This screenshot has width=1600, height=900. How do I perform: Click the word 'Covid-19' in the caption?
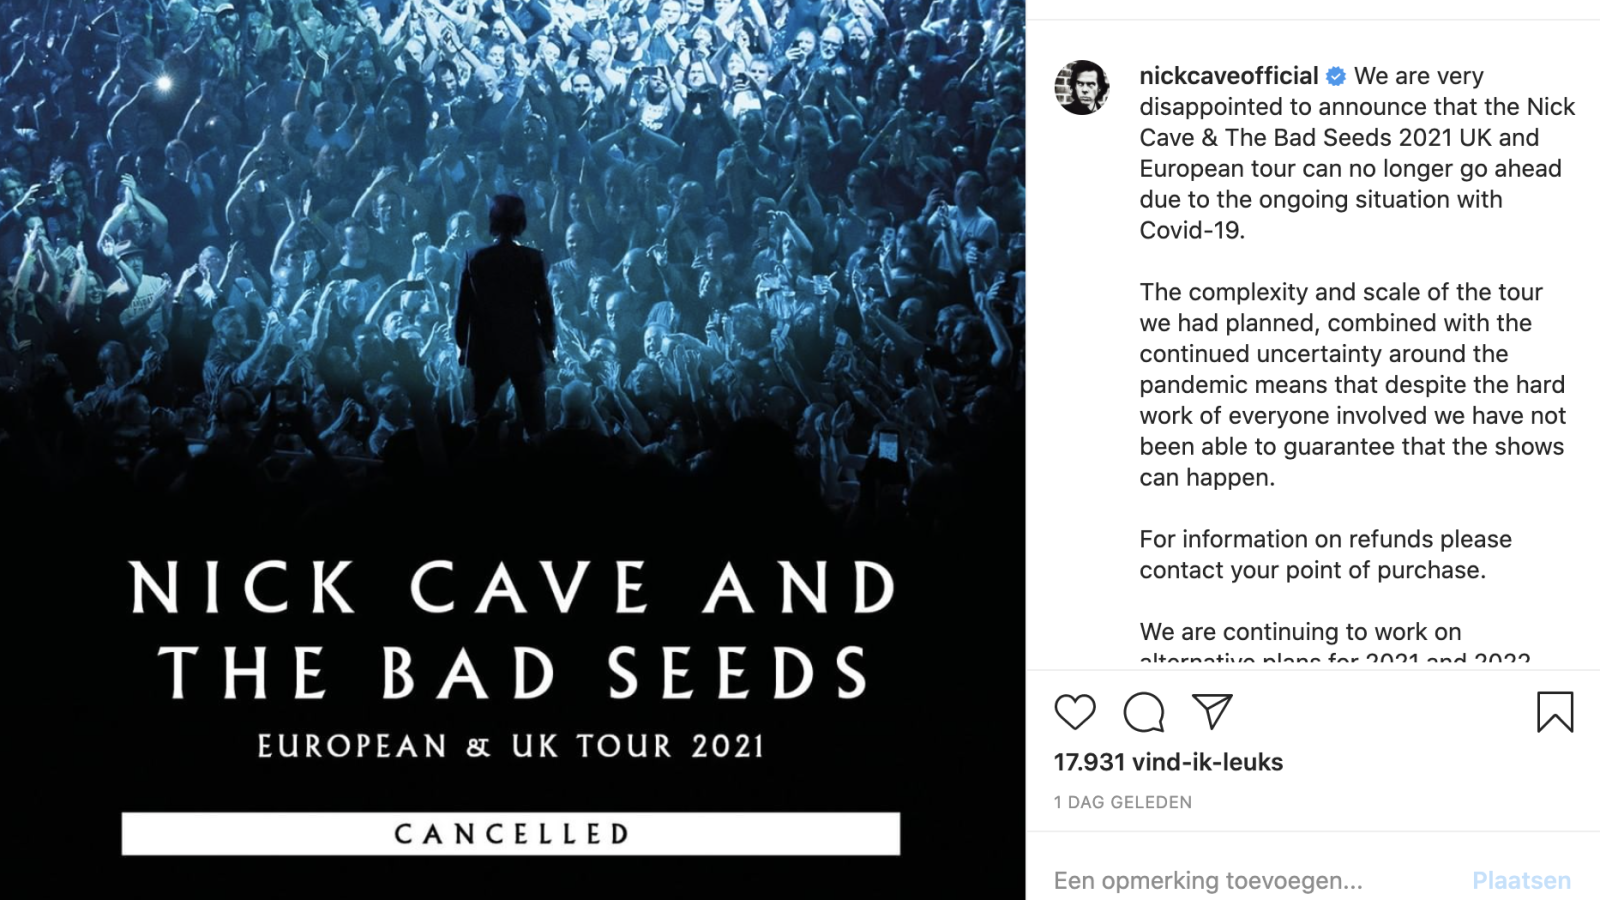pyautogui.click(x=1191, y=230)
